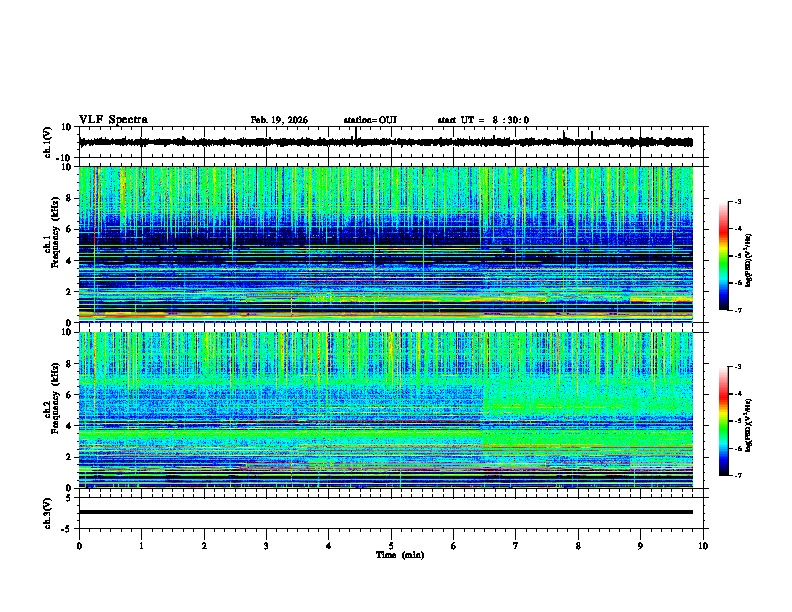Click the "ch.1(V)" waveform axis label
The image size is (792, 612).
[x=48, y=142]
